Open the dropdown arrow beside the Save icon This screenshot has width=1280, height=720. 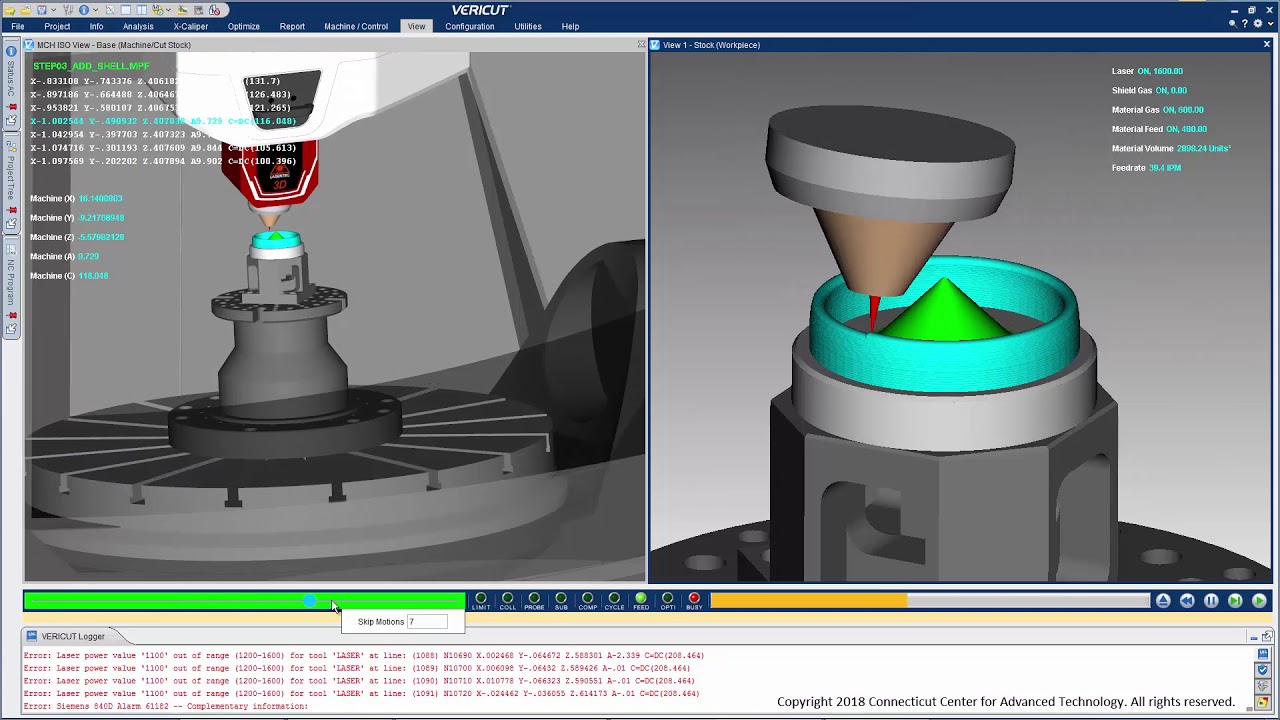tap(53, 10)
